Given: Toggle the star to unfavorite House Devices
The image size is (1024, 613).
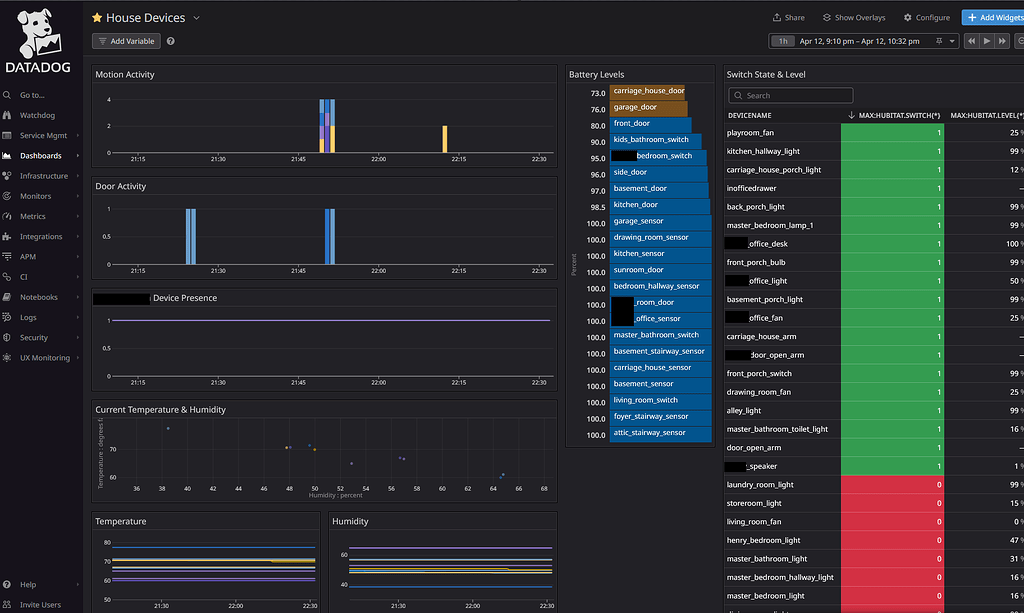Looking at the screenshot, I should pyautogui.click(x=96, y=17).
